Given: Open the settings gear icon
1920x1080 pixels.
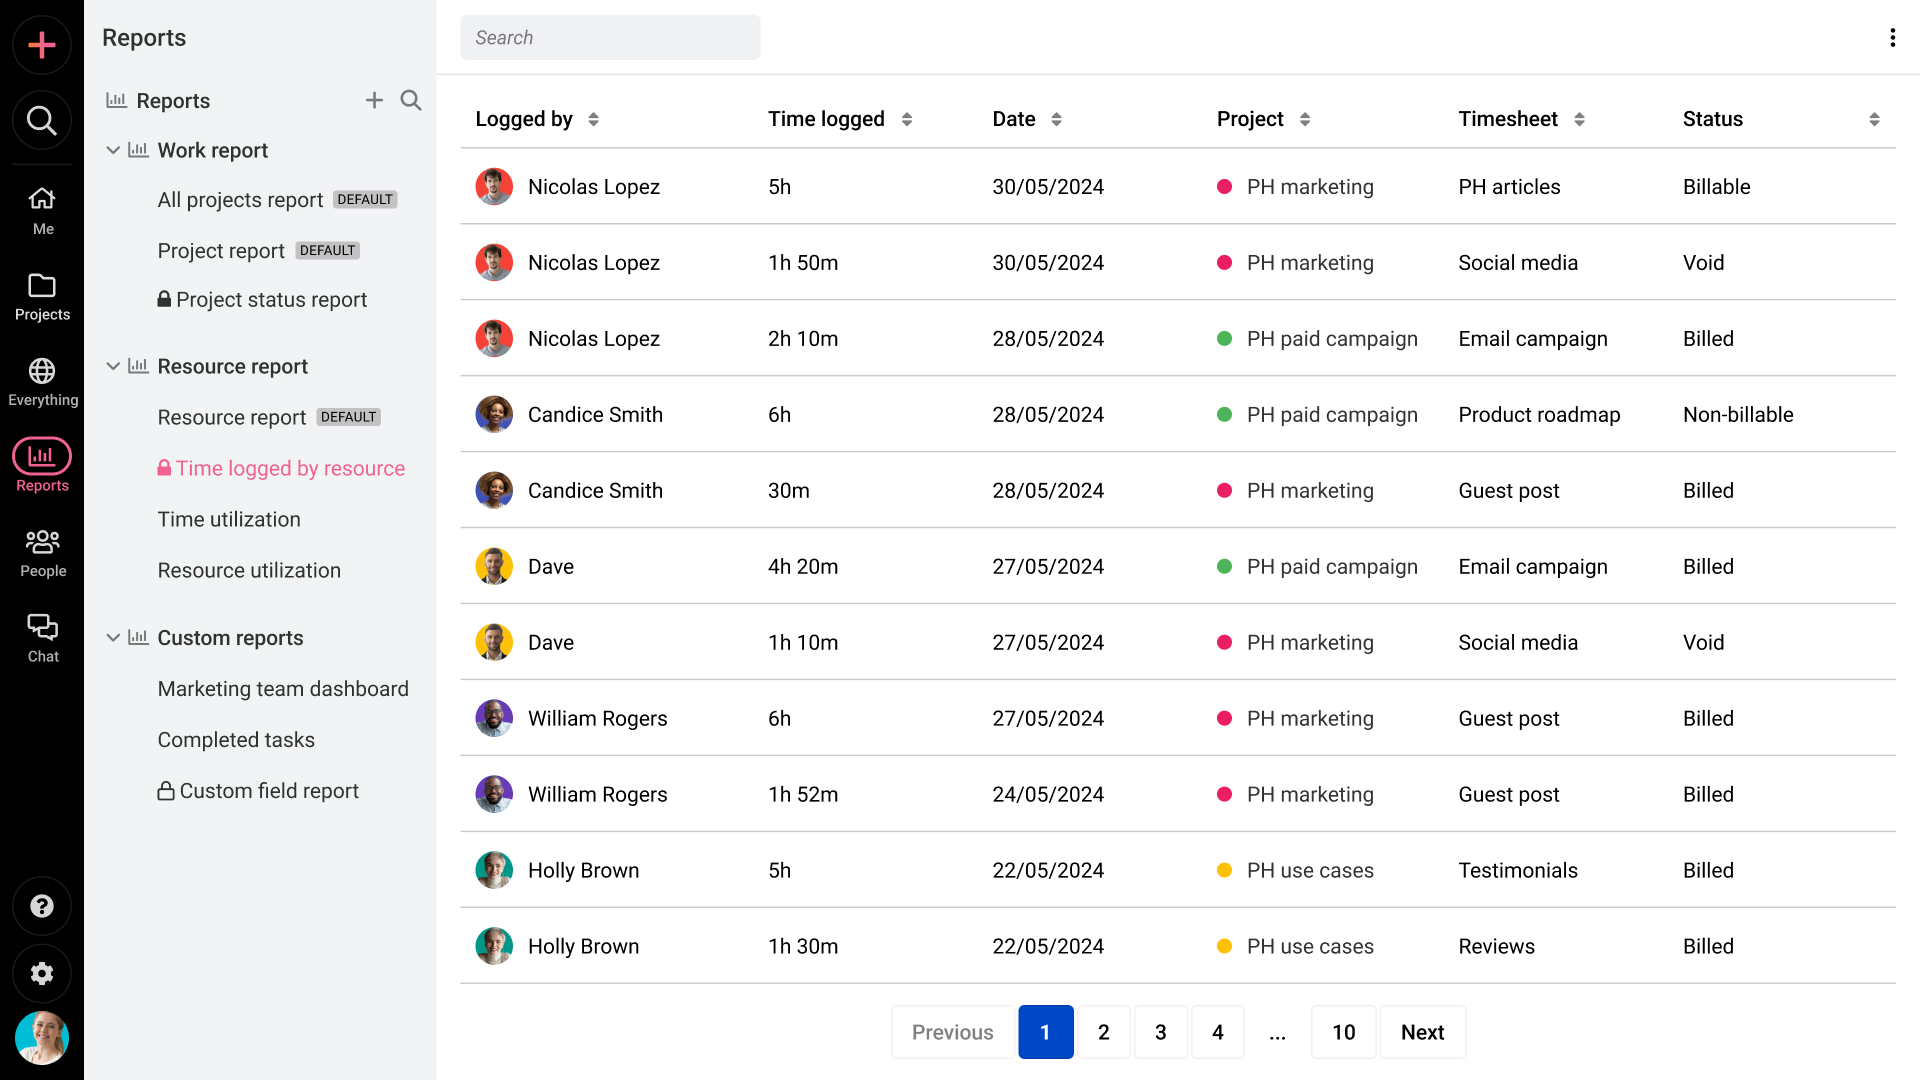Looking at the screenshot, I should (x=42, y=974).
